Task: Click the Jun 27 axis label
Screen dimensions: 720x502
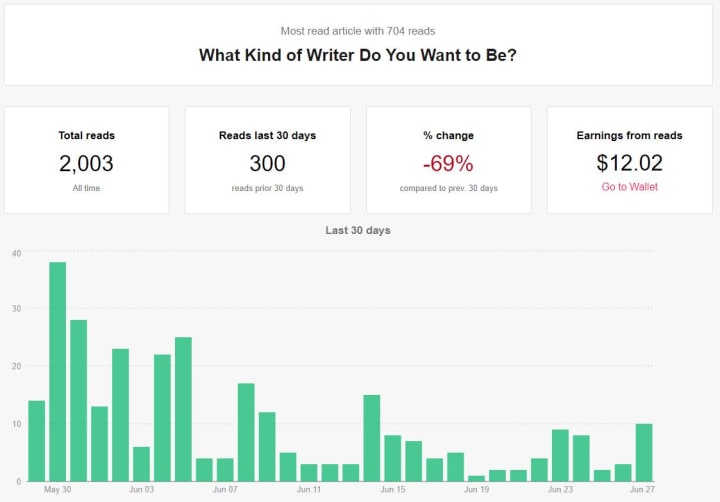Action: 644,490
